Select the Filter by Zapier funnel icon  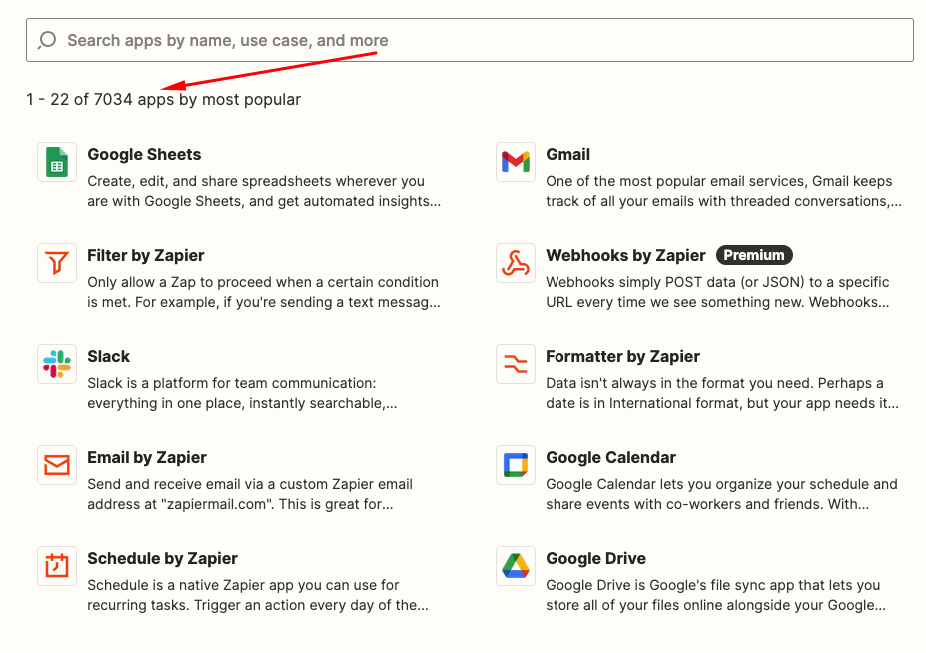click(x=57, y=264)
